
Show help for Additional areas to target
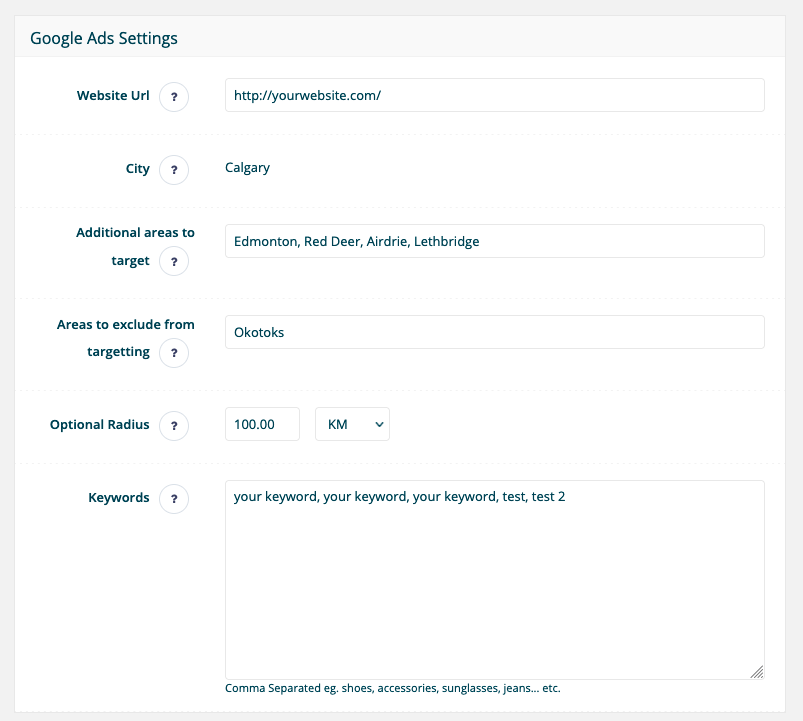point(174,262)
